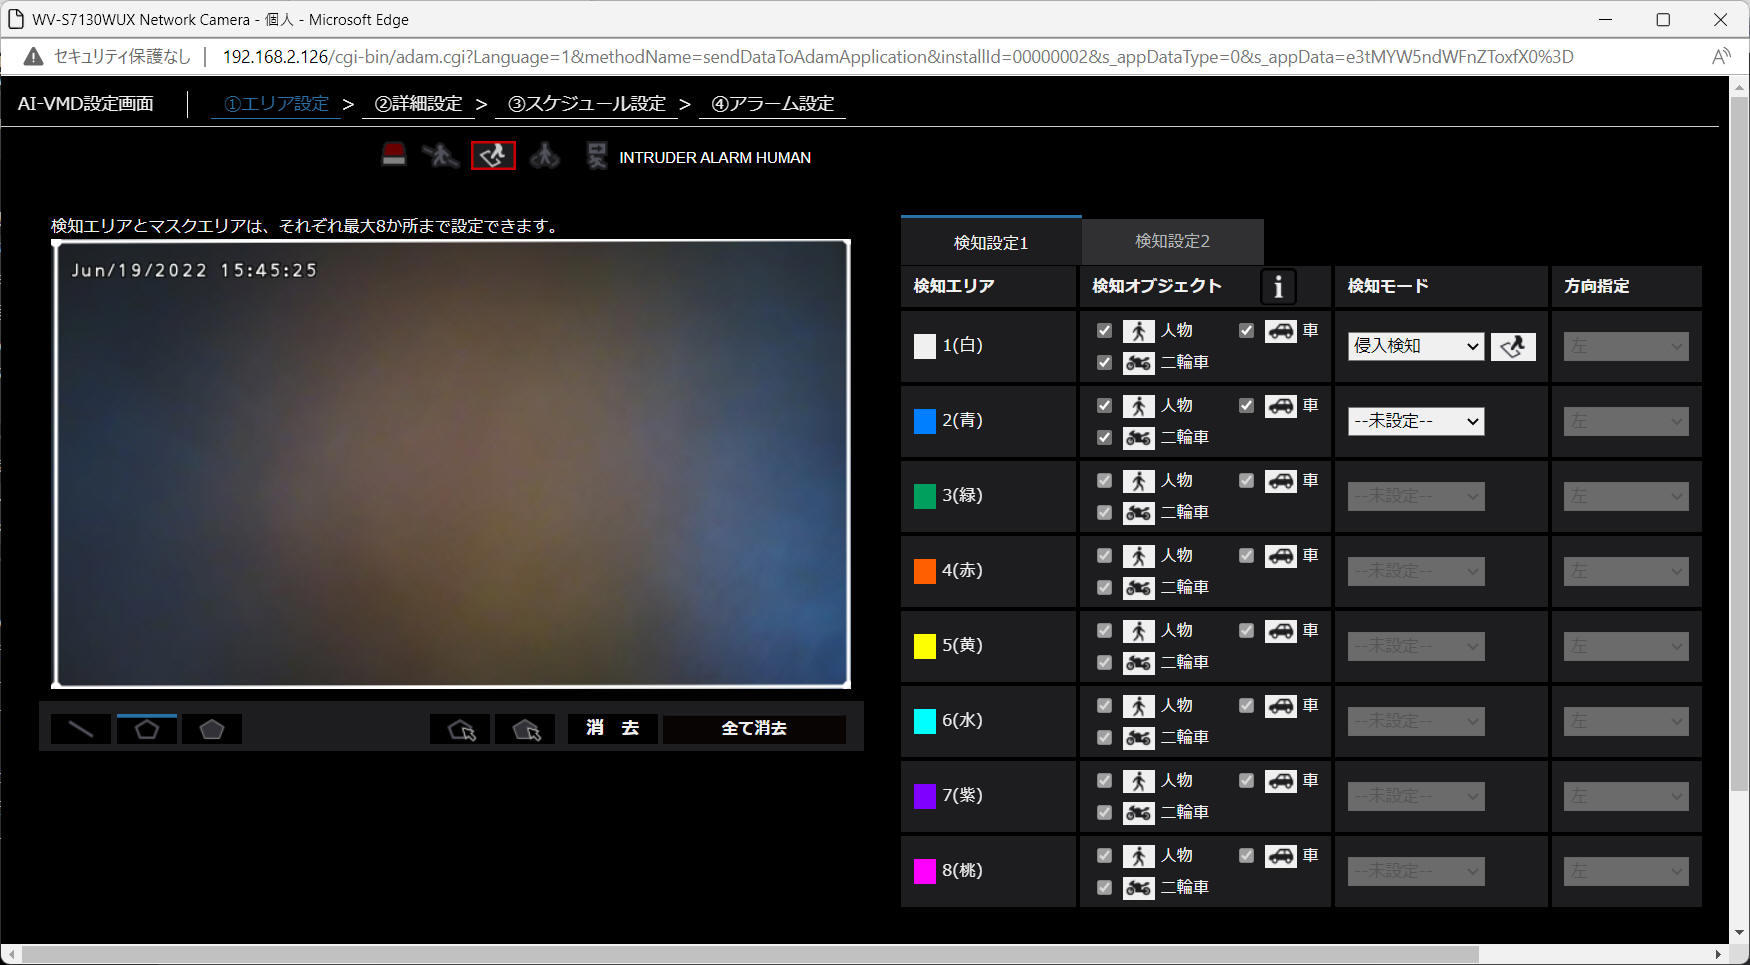Open detection mode dropdown for area 3

pos(1416,496)
